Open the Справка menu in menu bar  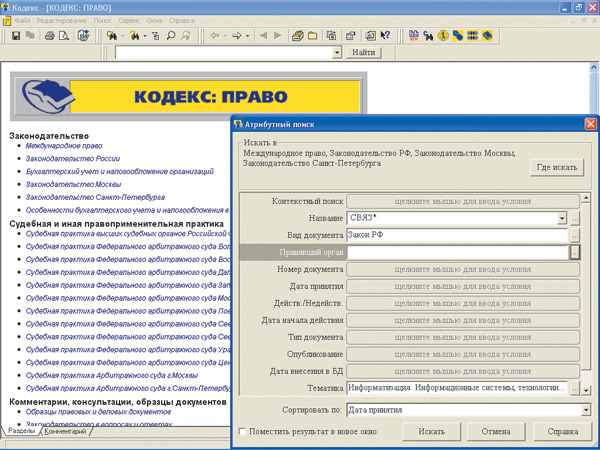181,21
